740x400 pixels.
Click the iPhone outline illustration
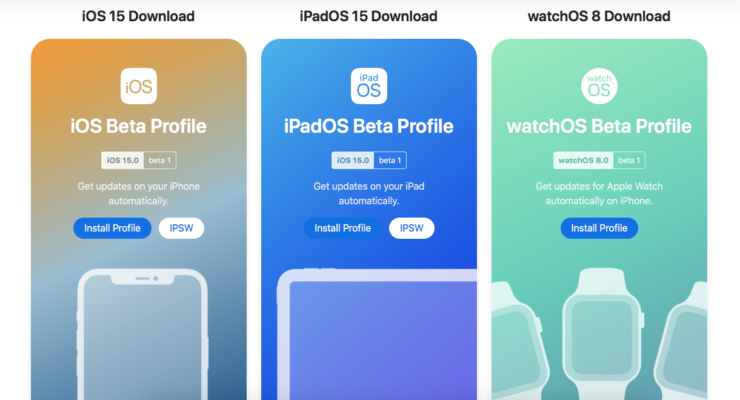tap(142, 334)
